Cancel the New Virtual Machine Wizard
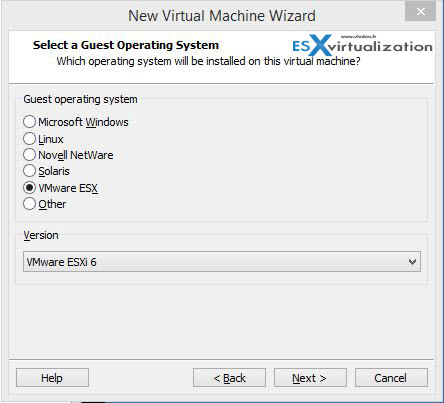444x403 pixels. point(391,378)
